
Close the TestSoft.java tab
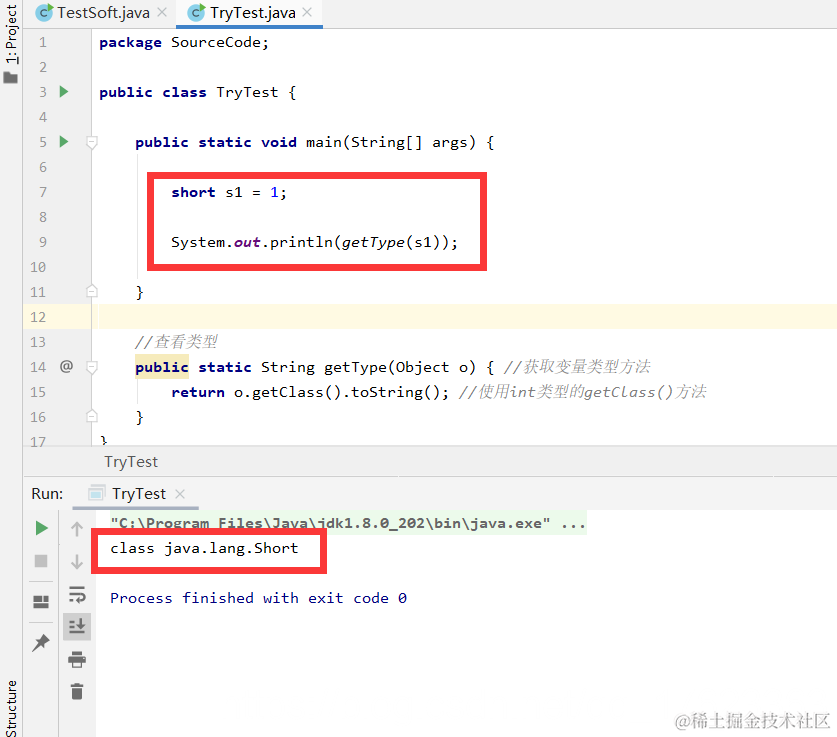[x=162, y=12]
